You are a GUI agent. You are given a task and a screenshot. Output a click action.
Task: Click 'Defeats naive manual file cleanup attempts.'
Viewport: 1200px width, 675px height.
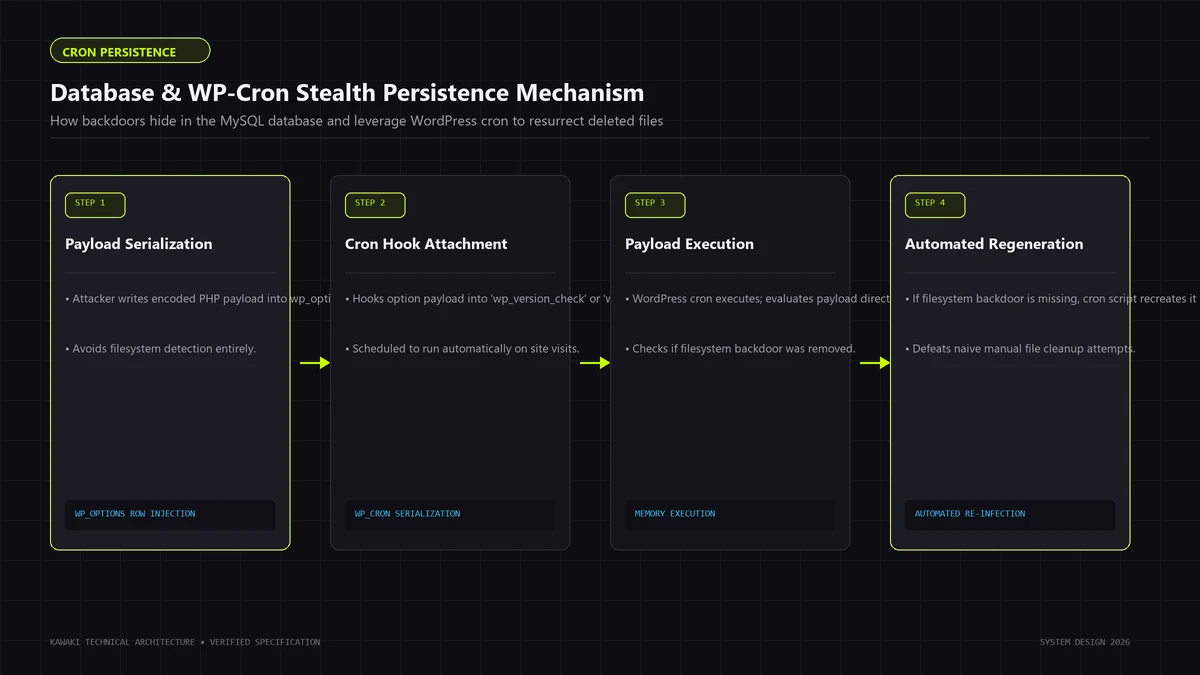click(1020, 349)
